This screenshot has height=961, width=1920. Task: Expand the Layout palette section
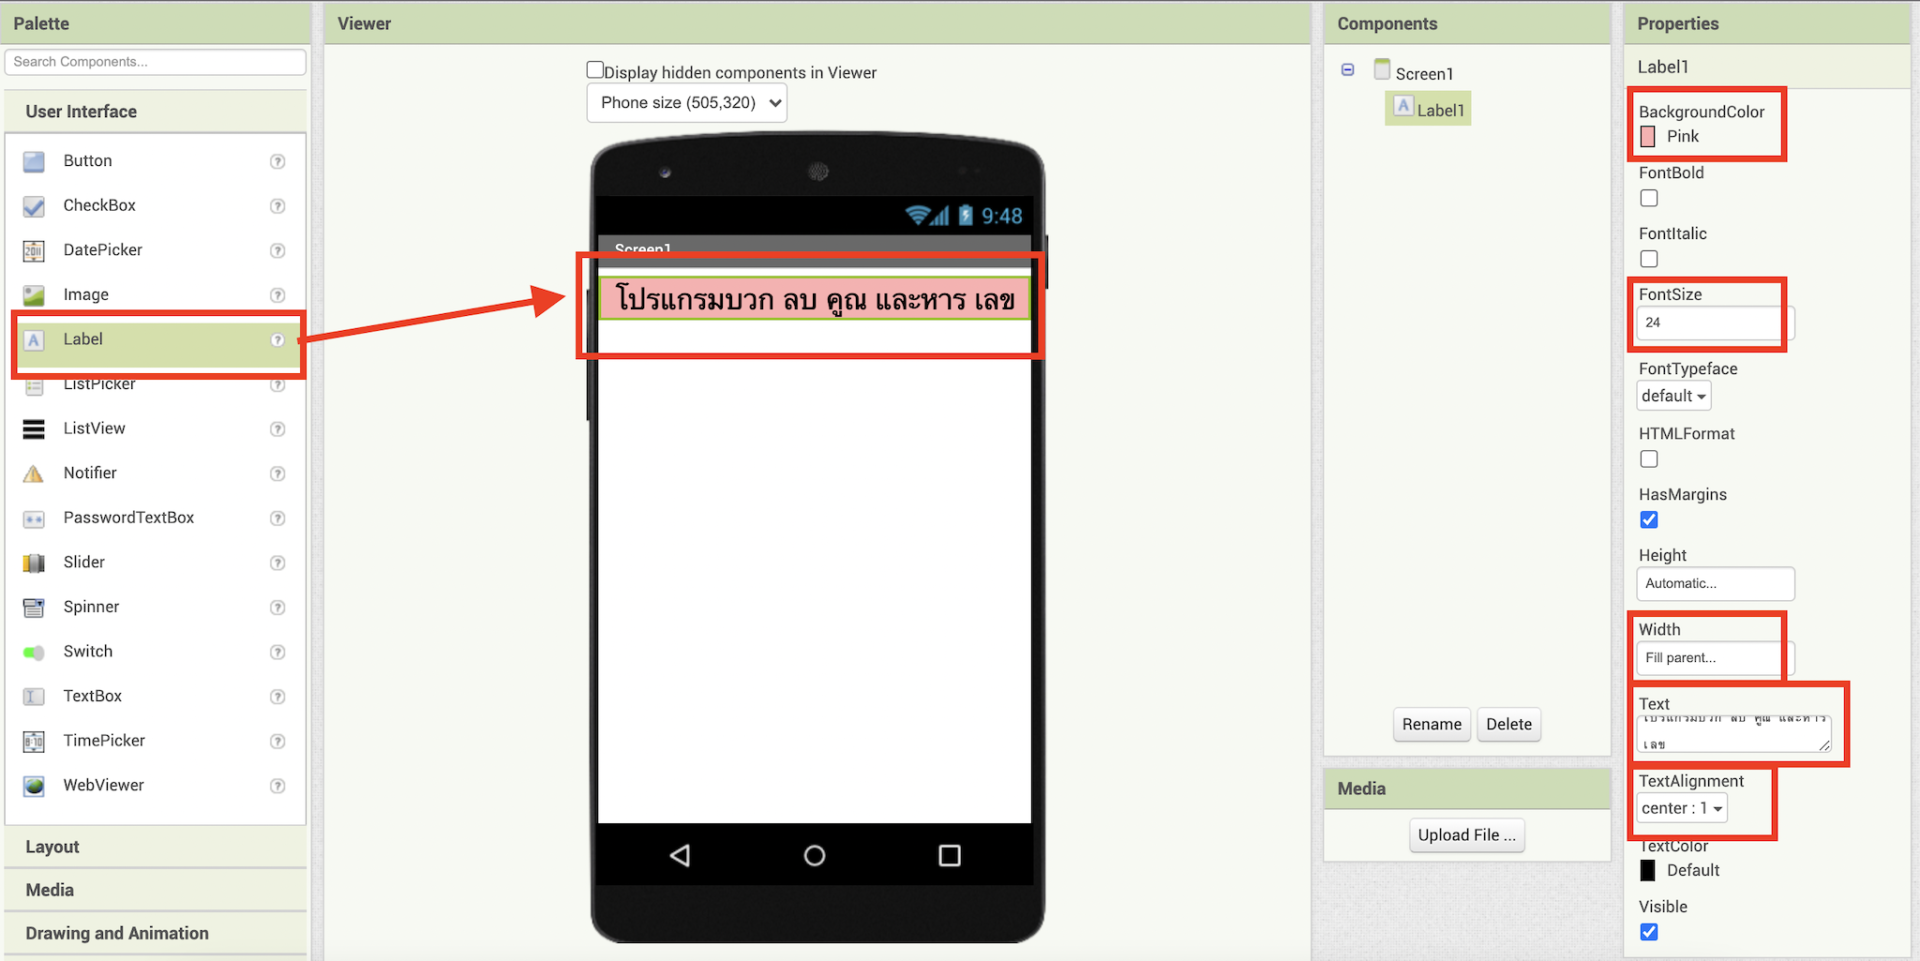tap(51, 846)
